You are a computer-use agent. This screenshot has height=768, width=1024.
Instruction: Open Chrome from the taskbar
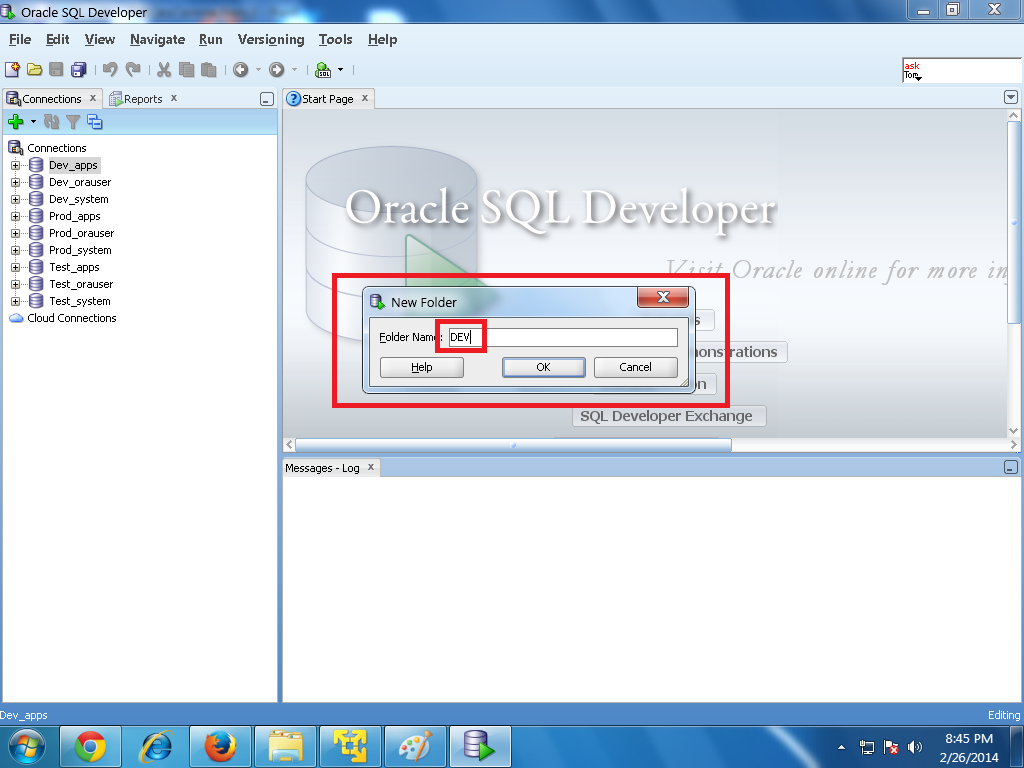(x=90, y=746)
